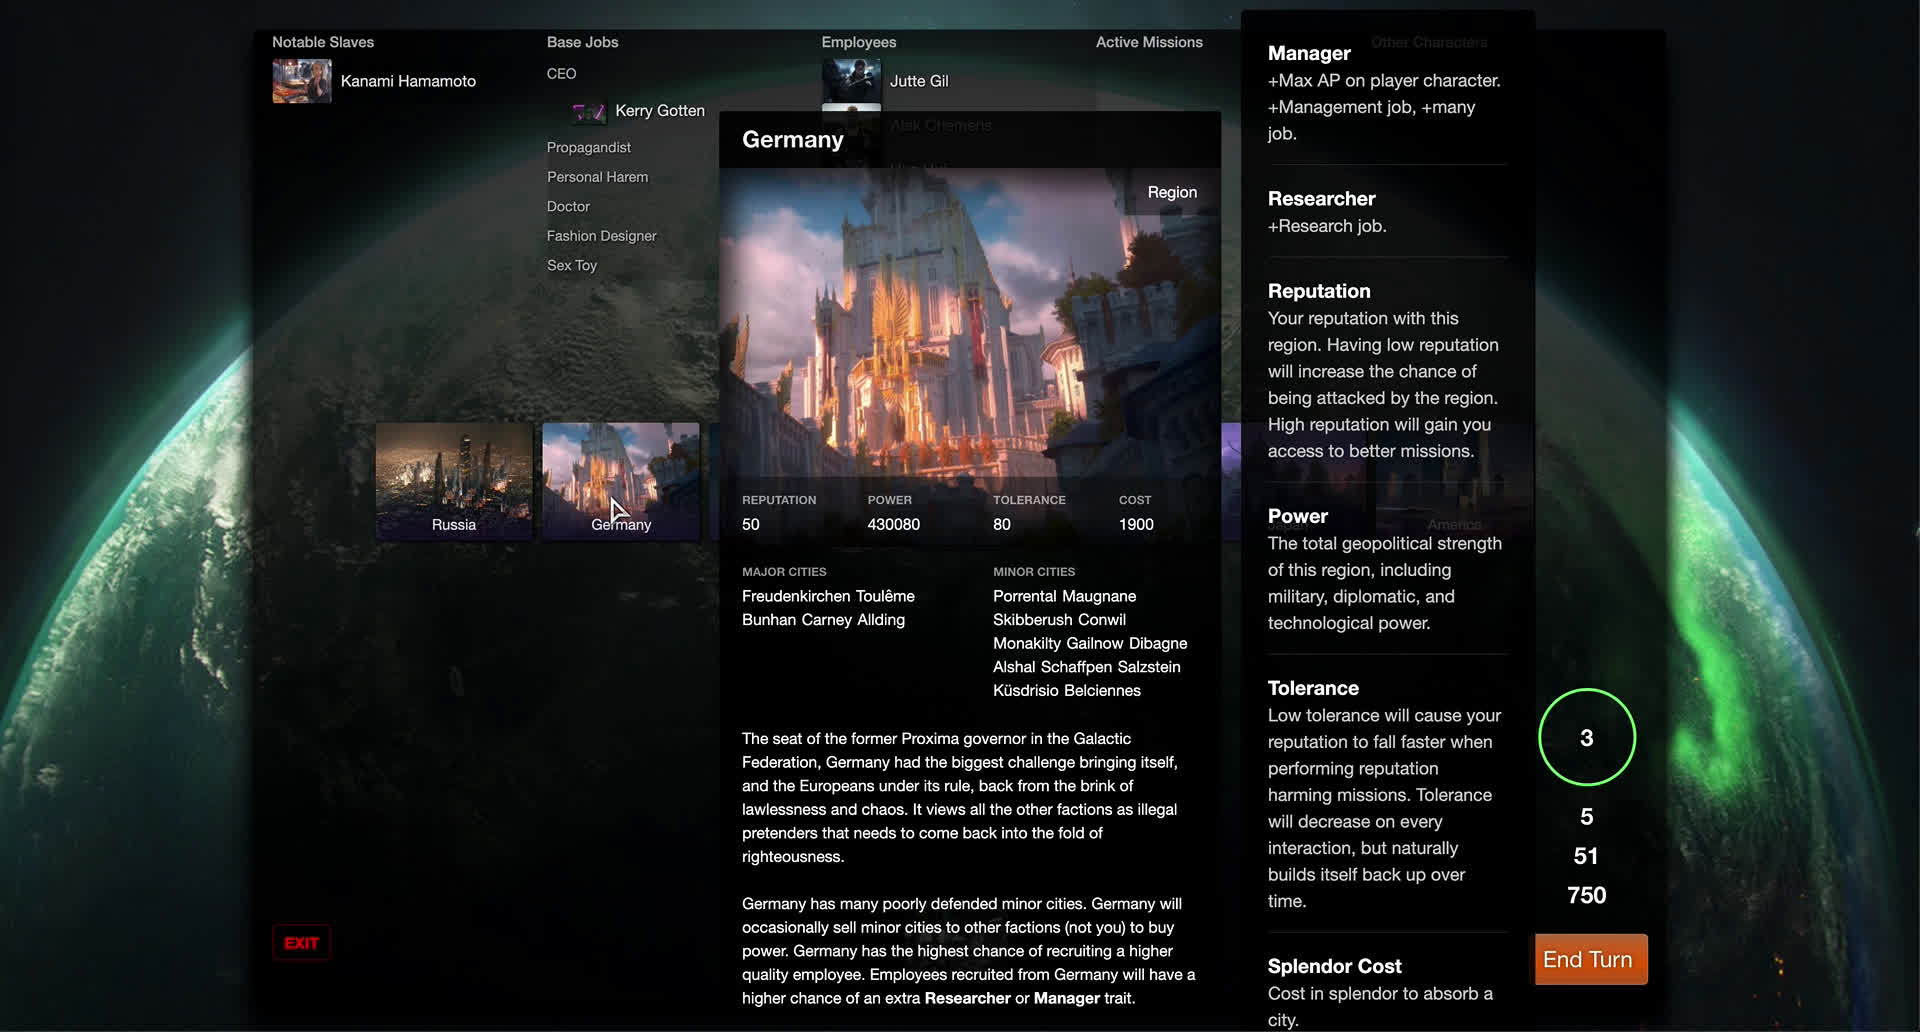Select Kerry Gotten's small portrait icon
The height and width of the screenshot is (1032, 1920).
pyautogui.click(x=589, y=112)
